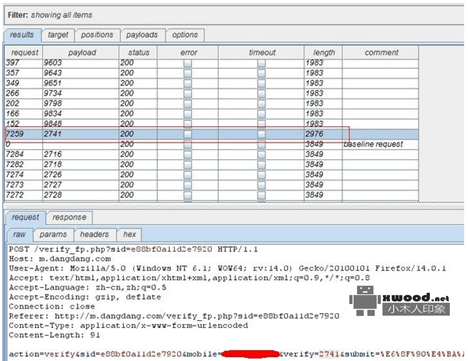Sort results by the payload column header

81,53
